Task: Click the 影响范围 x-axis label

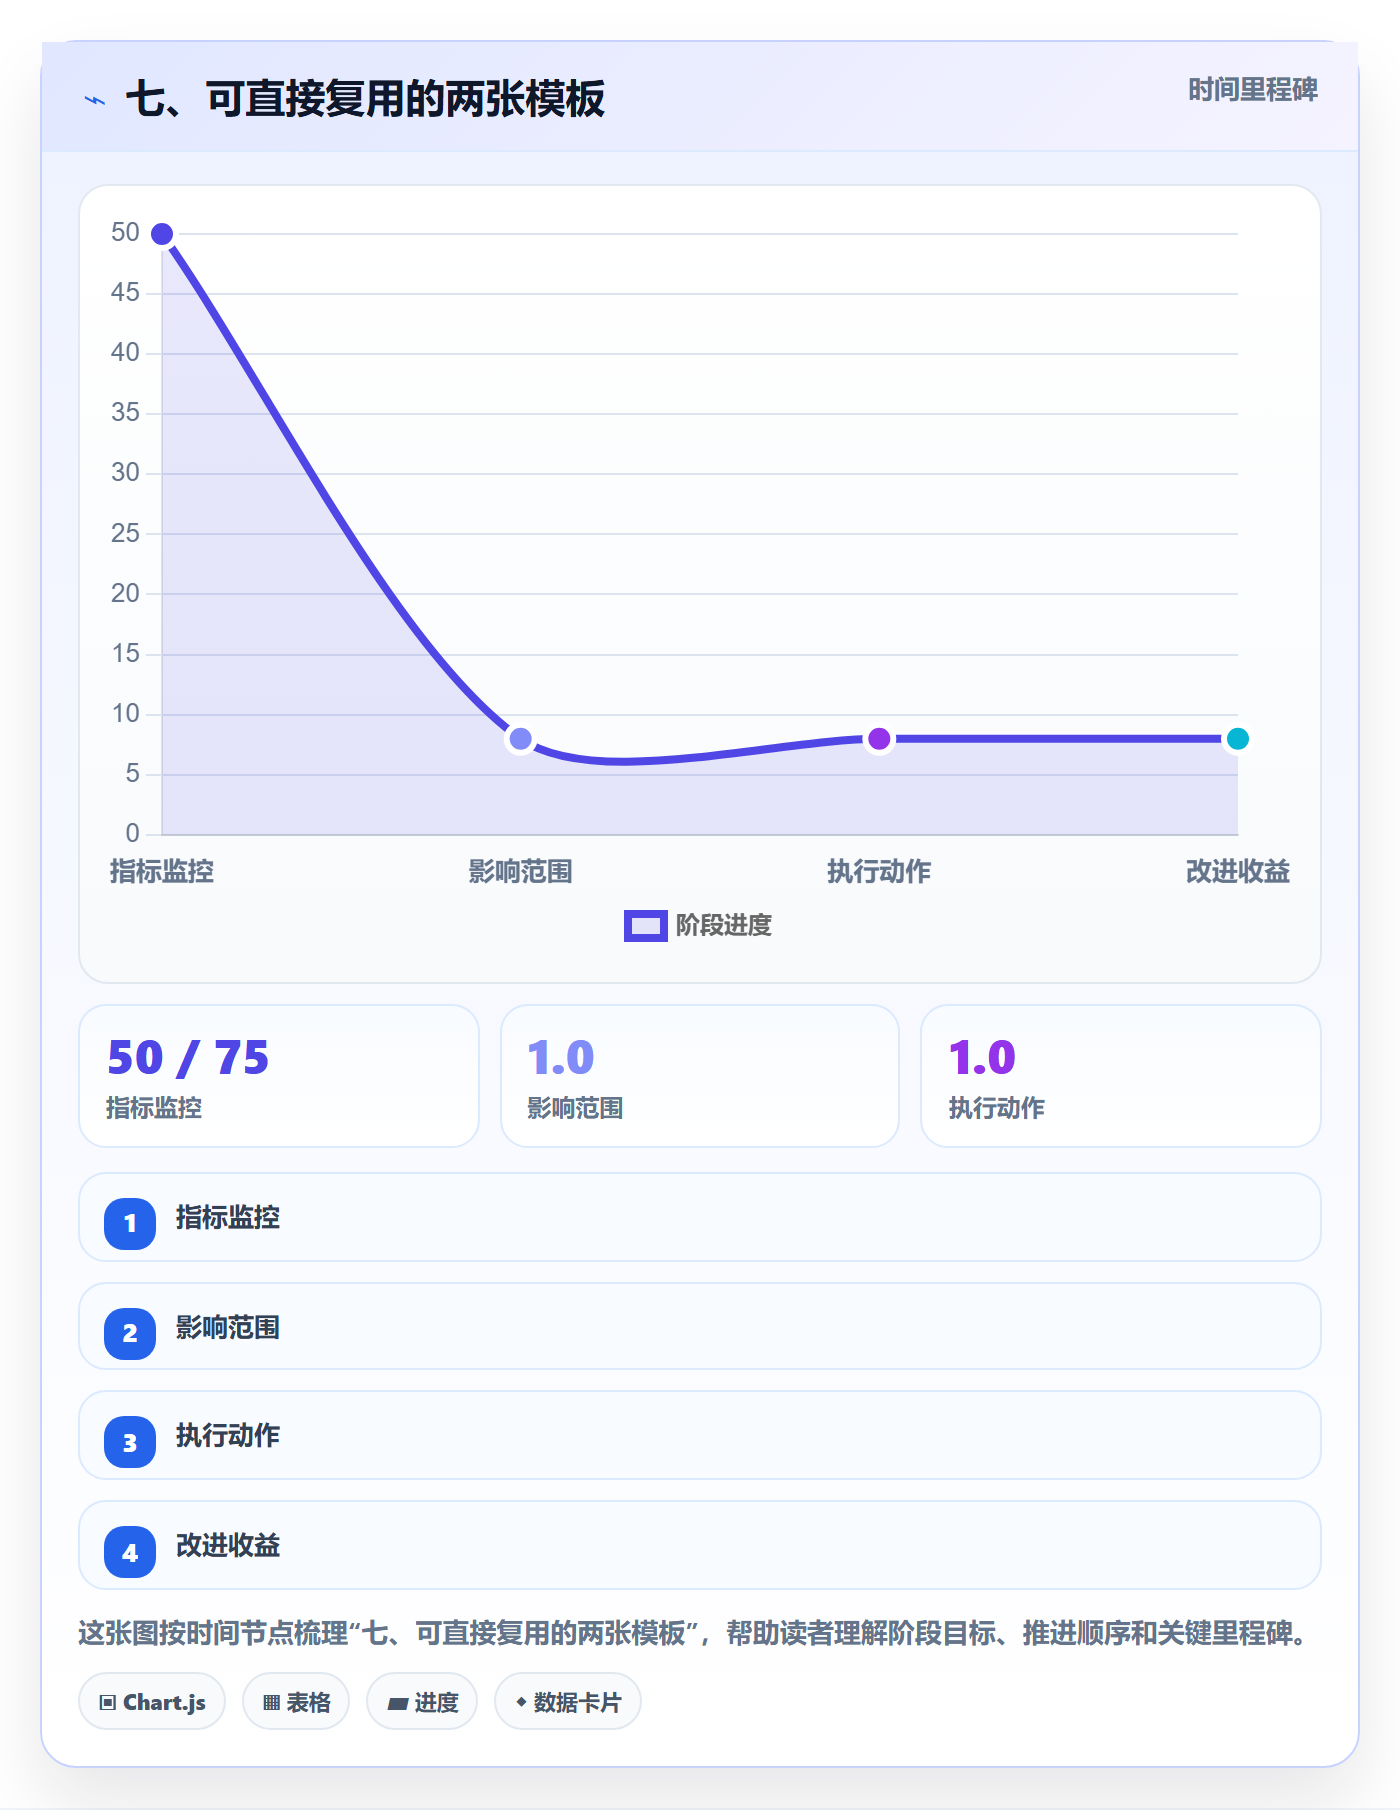Action: coord(520,872)
